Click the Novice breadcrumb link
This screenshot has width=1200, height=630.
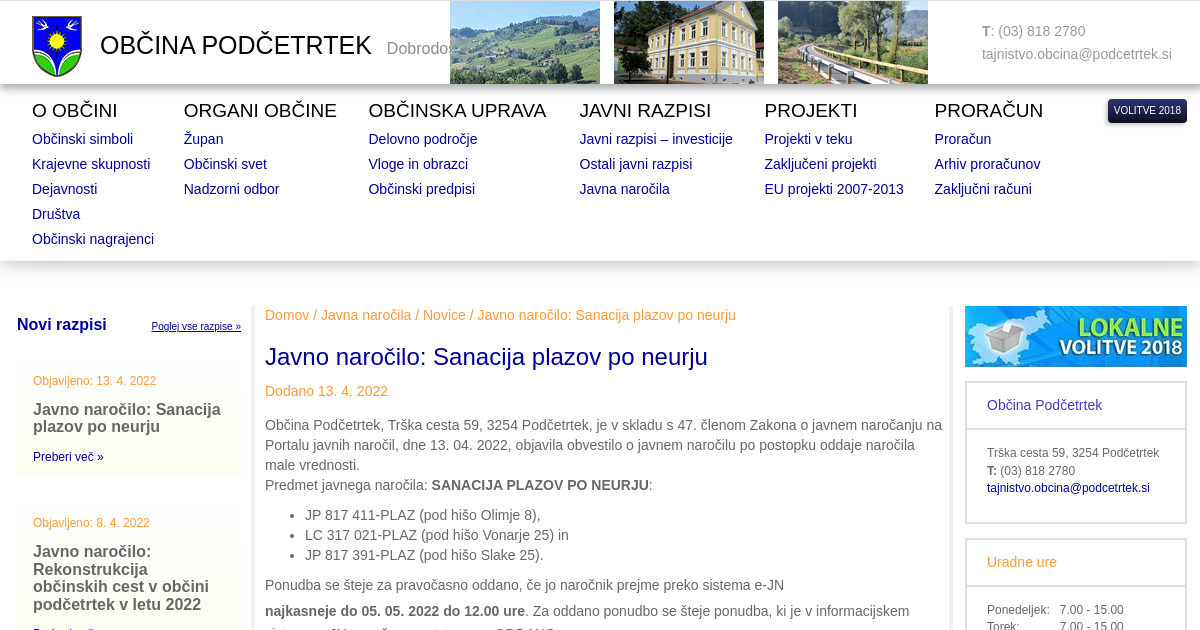click(444, 315)
